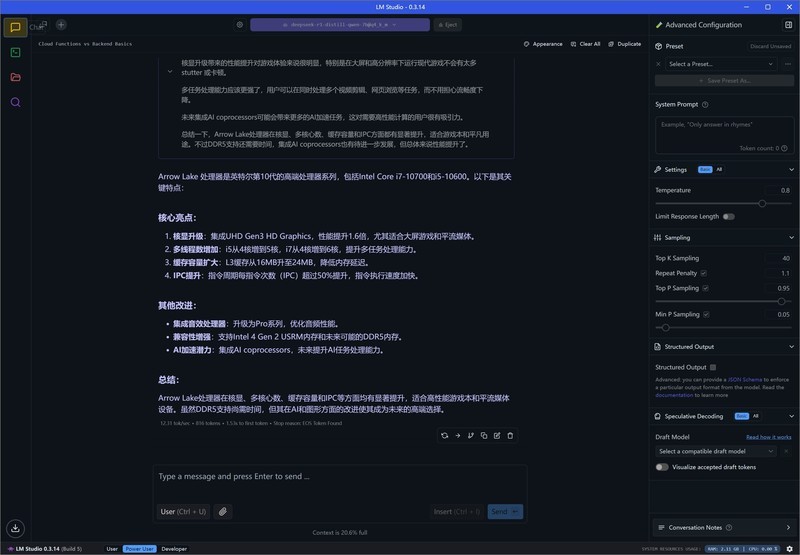This screenshot has height=555, width=800.
Task: Open the Chat view in sidebar
Action: click(x=15, y=27)
